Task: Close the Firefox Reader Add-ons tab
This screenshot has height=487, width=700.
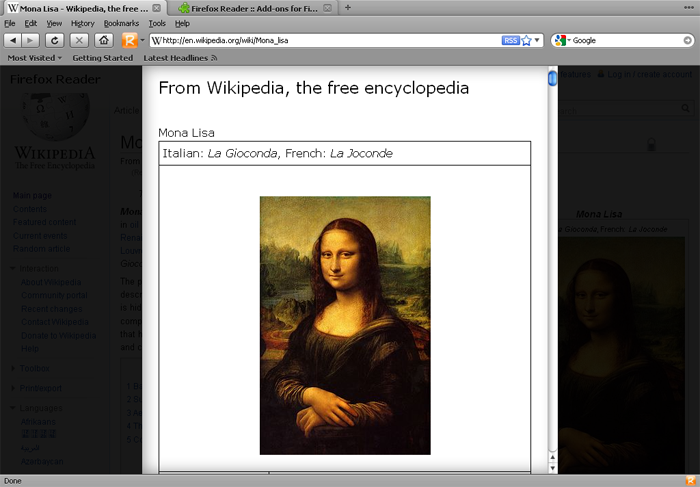Action: point(327,8)
